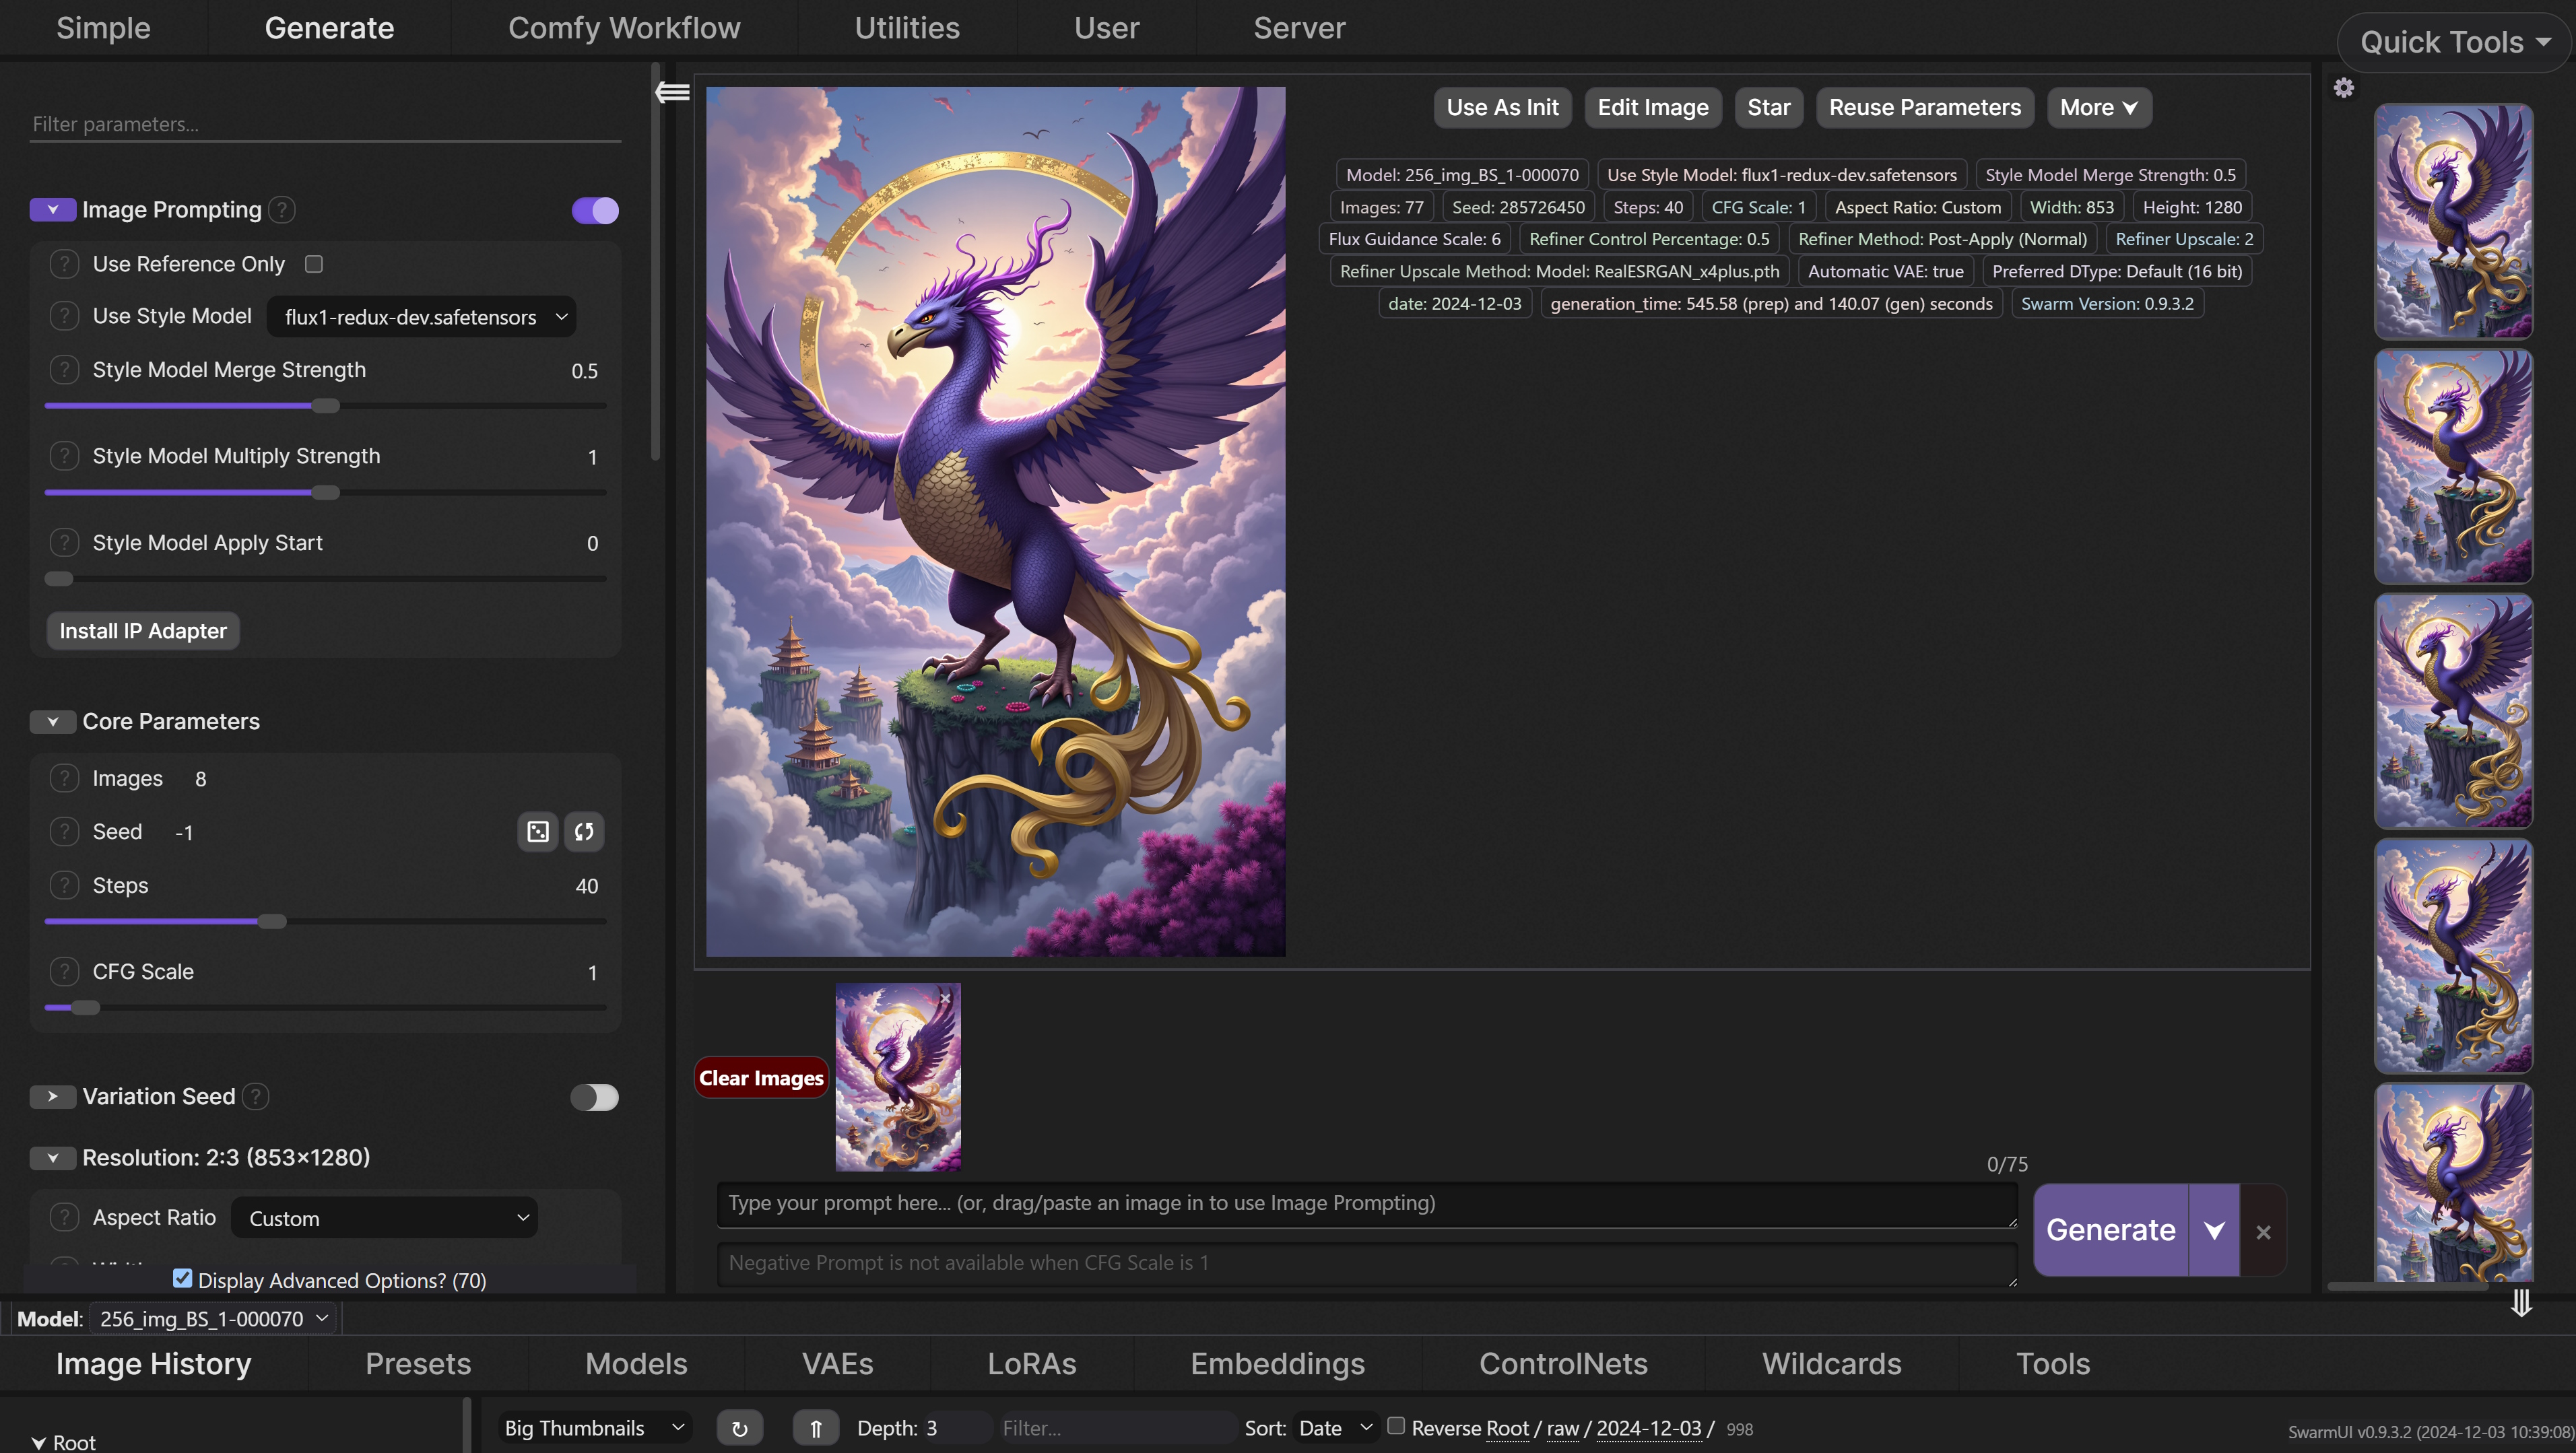Click the Install IP Adapter button
Screen dimensions: 2576x1453
(x=143, y=631)
